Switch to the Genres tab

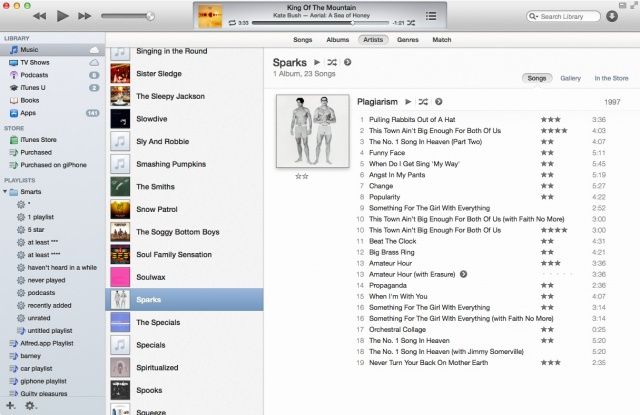pos(409,40)
